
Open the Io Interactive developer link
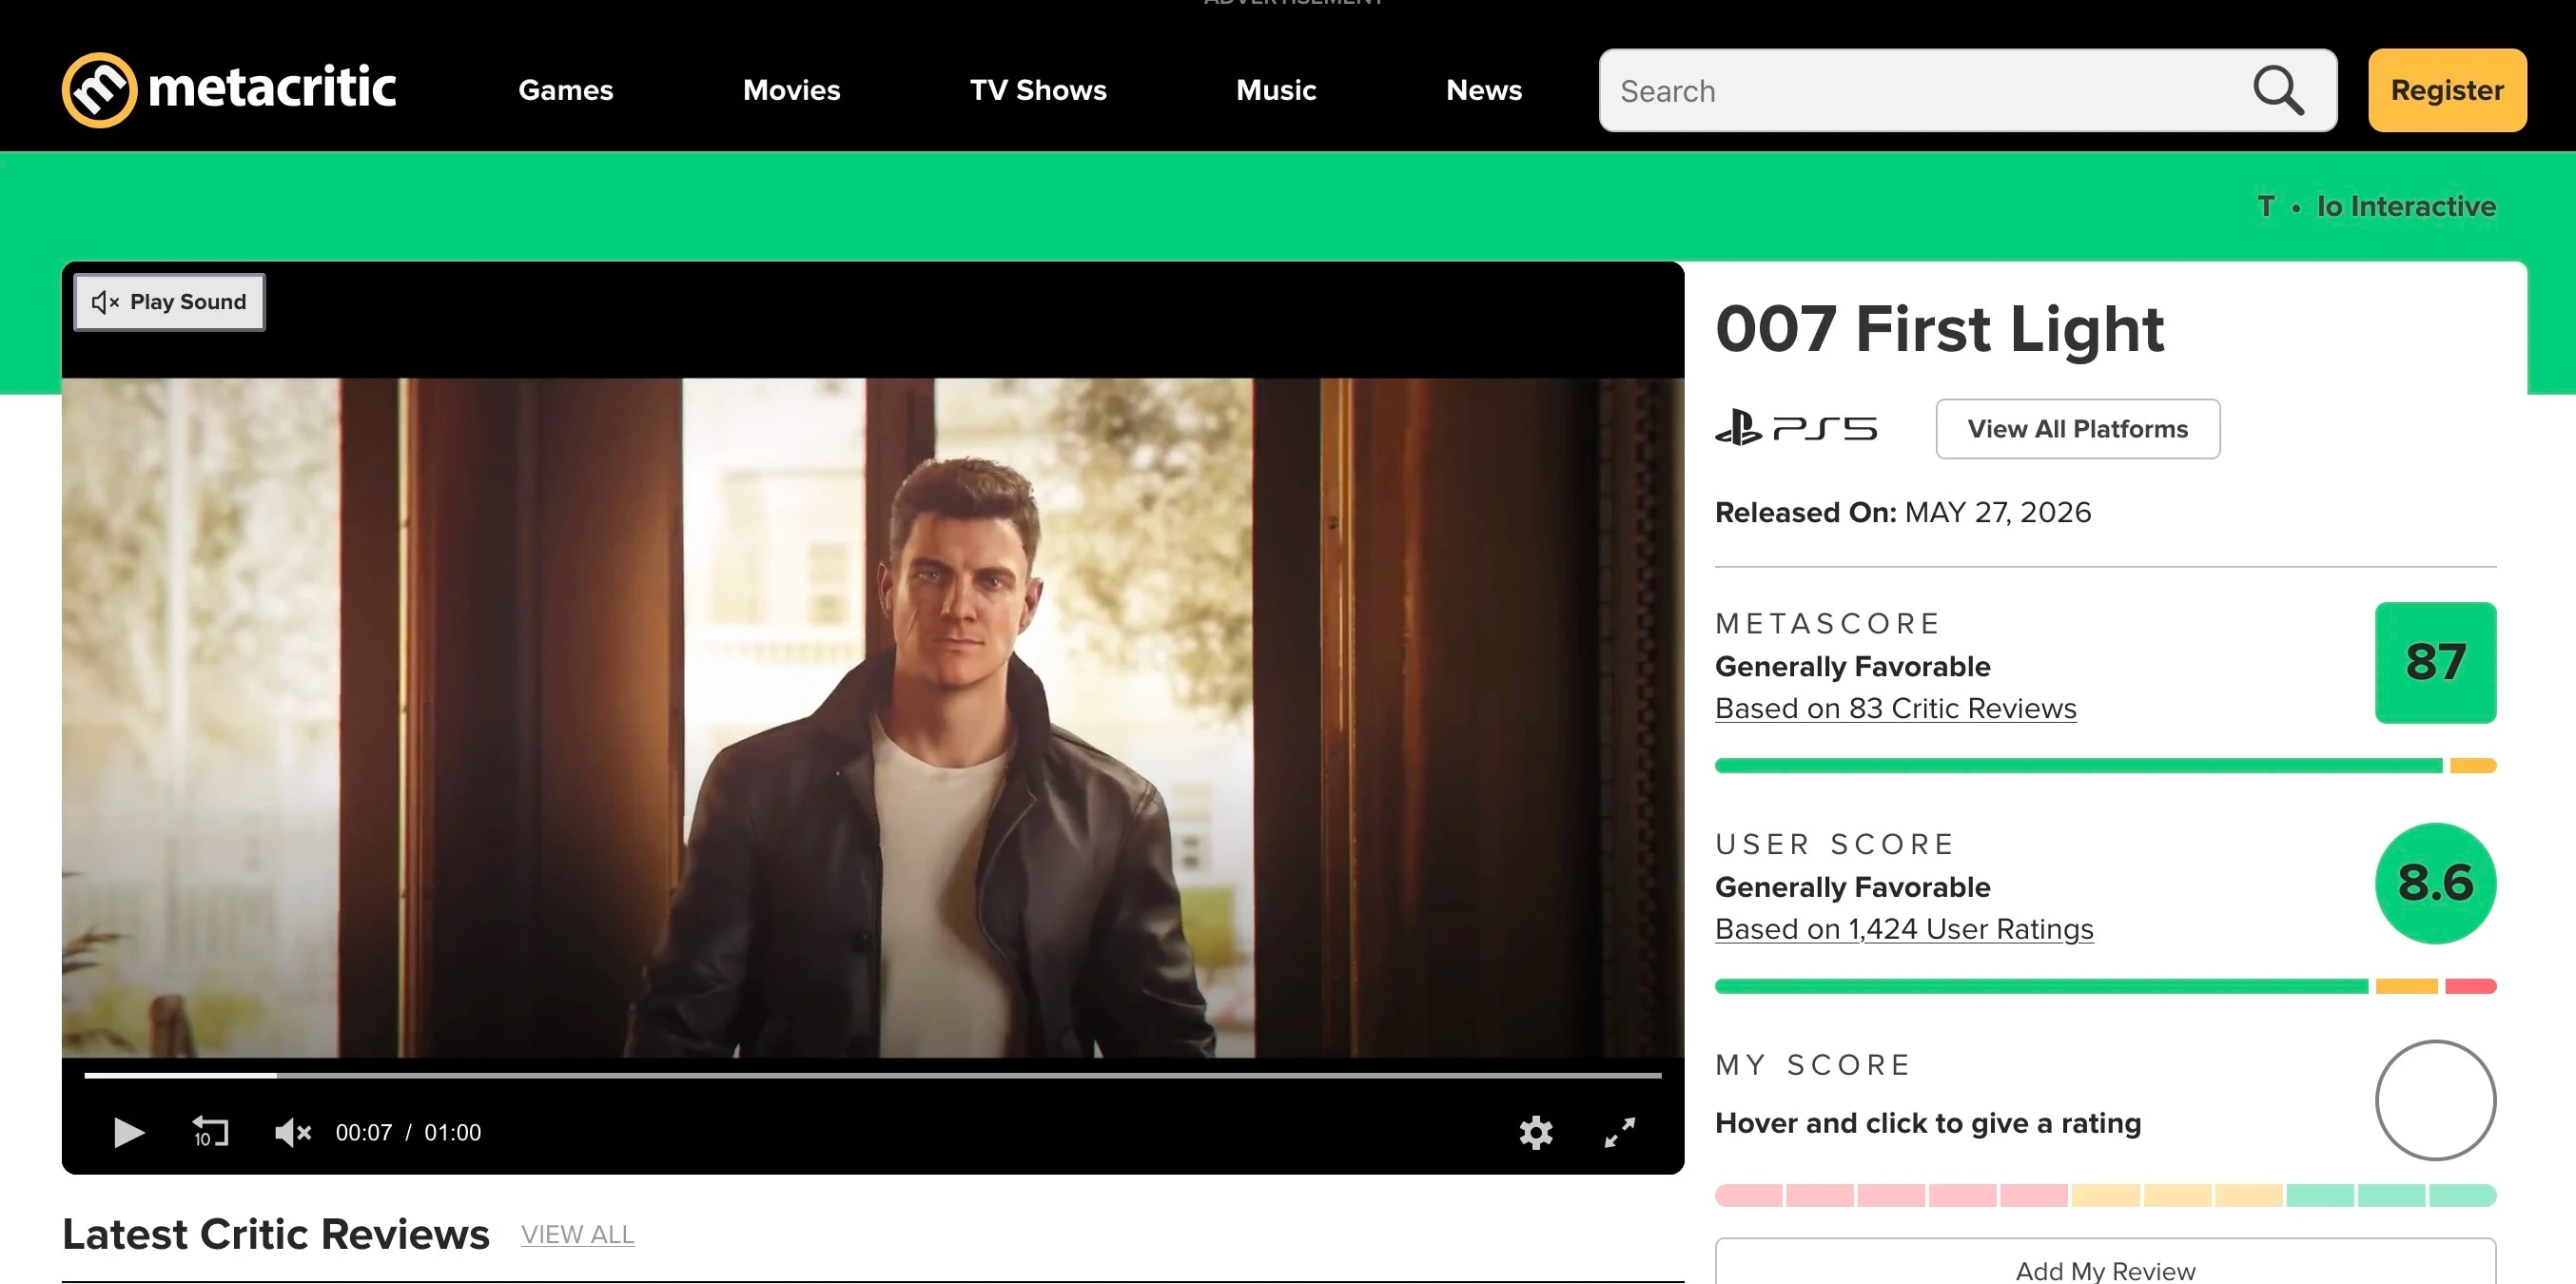(x=2406, y=206)
